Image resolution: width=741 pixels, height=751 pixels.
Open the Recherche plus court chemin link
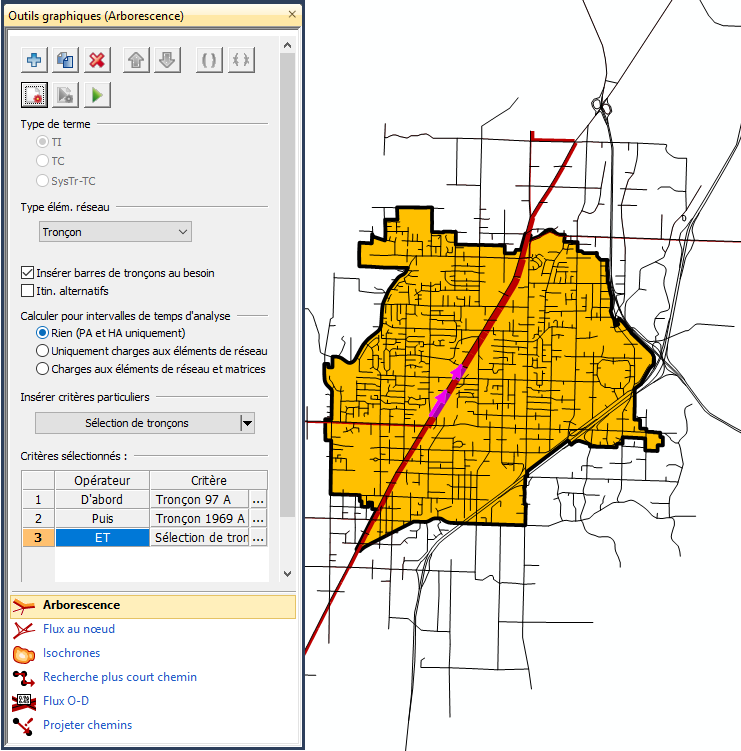pyautogui.click(x=119, y=677)
